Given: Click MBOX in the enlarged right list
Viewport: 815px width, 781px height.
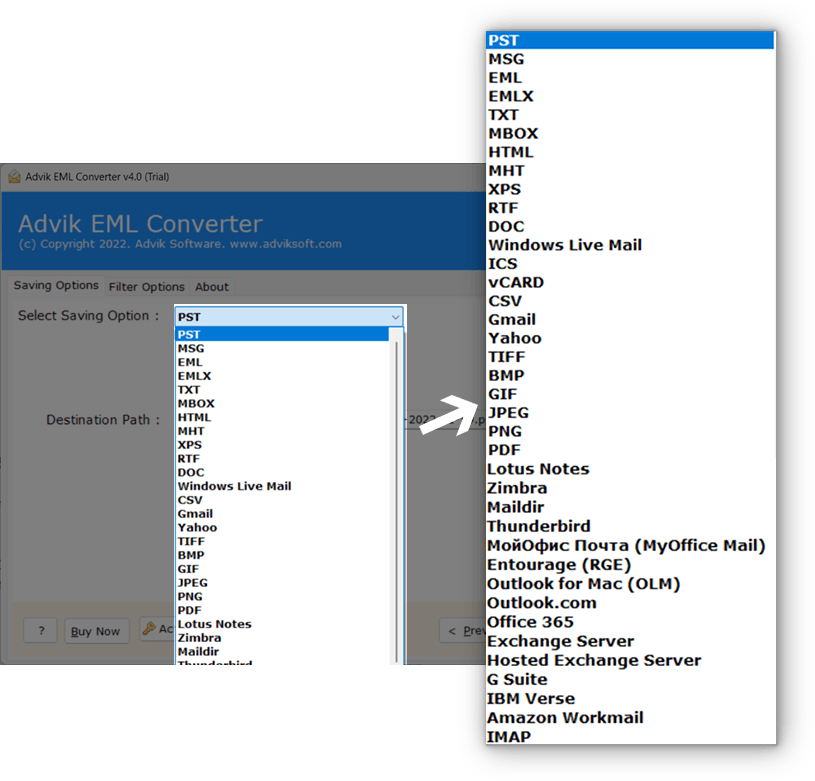Looking at the screenshot, I should [630, 133].
